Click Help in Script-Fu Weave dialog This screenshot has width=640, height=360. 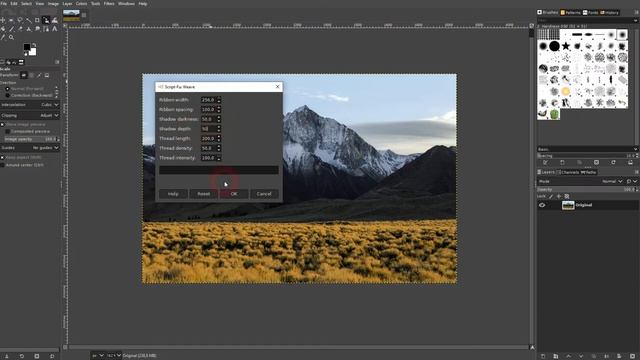[x=173, y=194]
